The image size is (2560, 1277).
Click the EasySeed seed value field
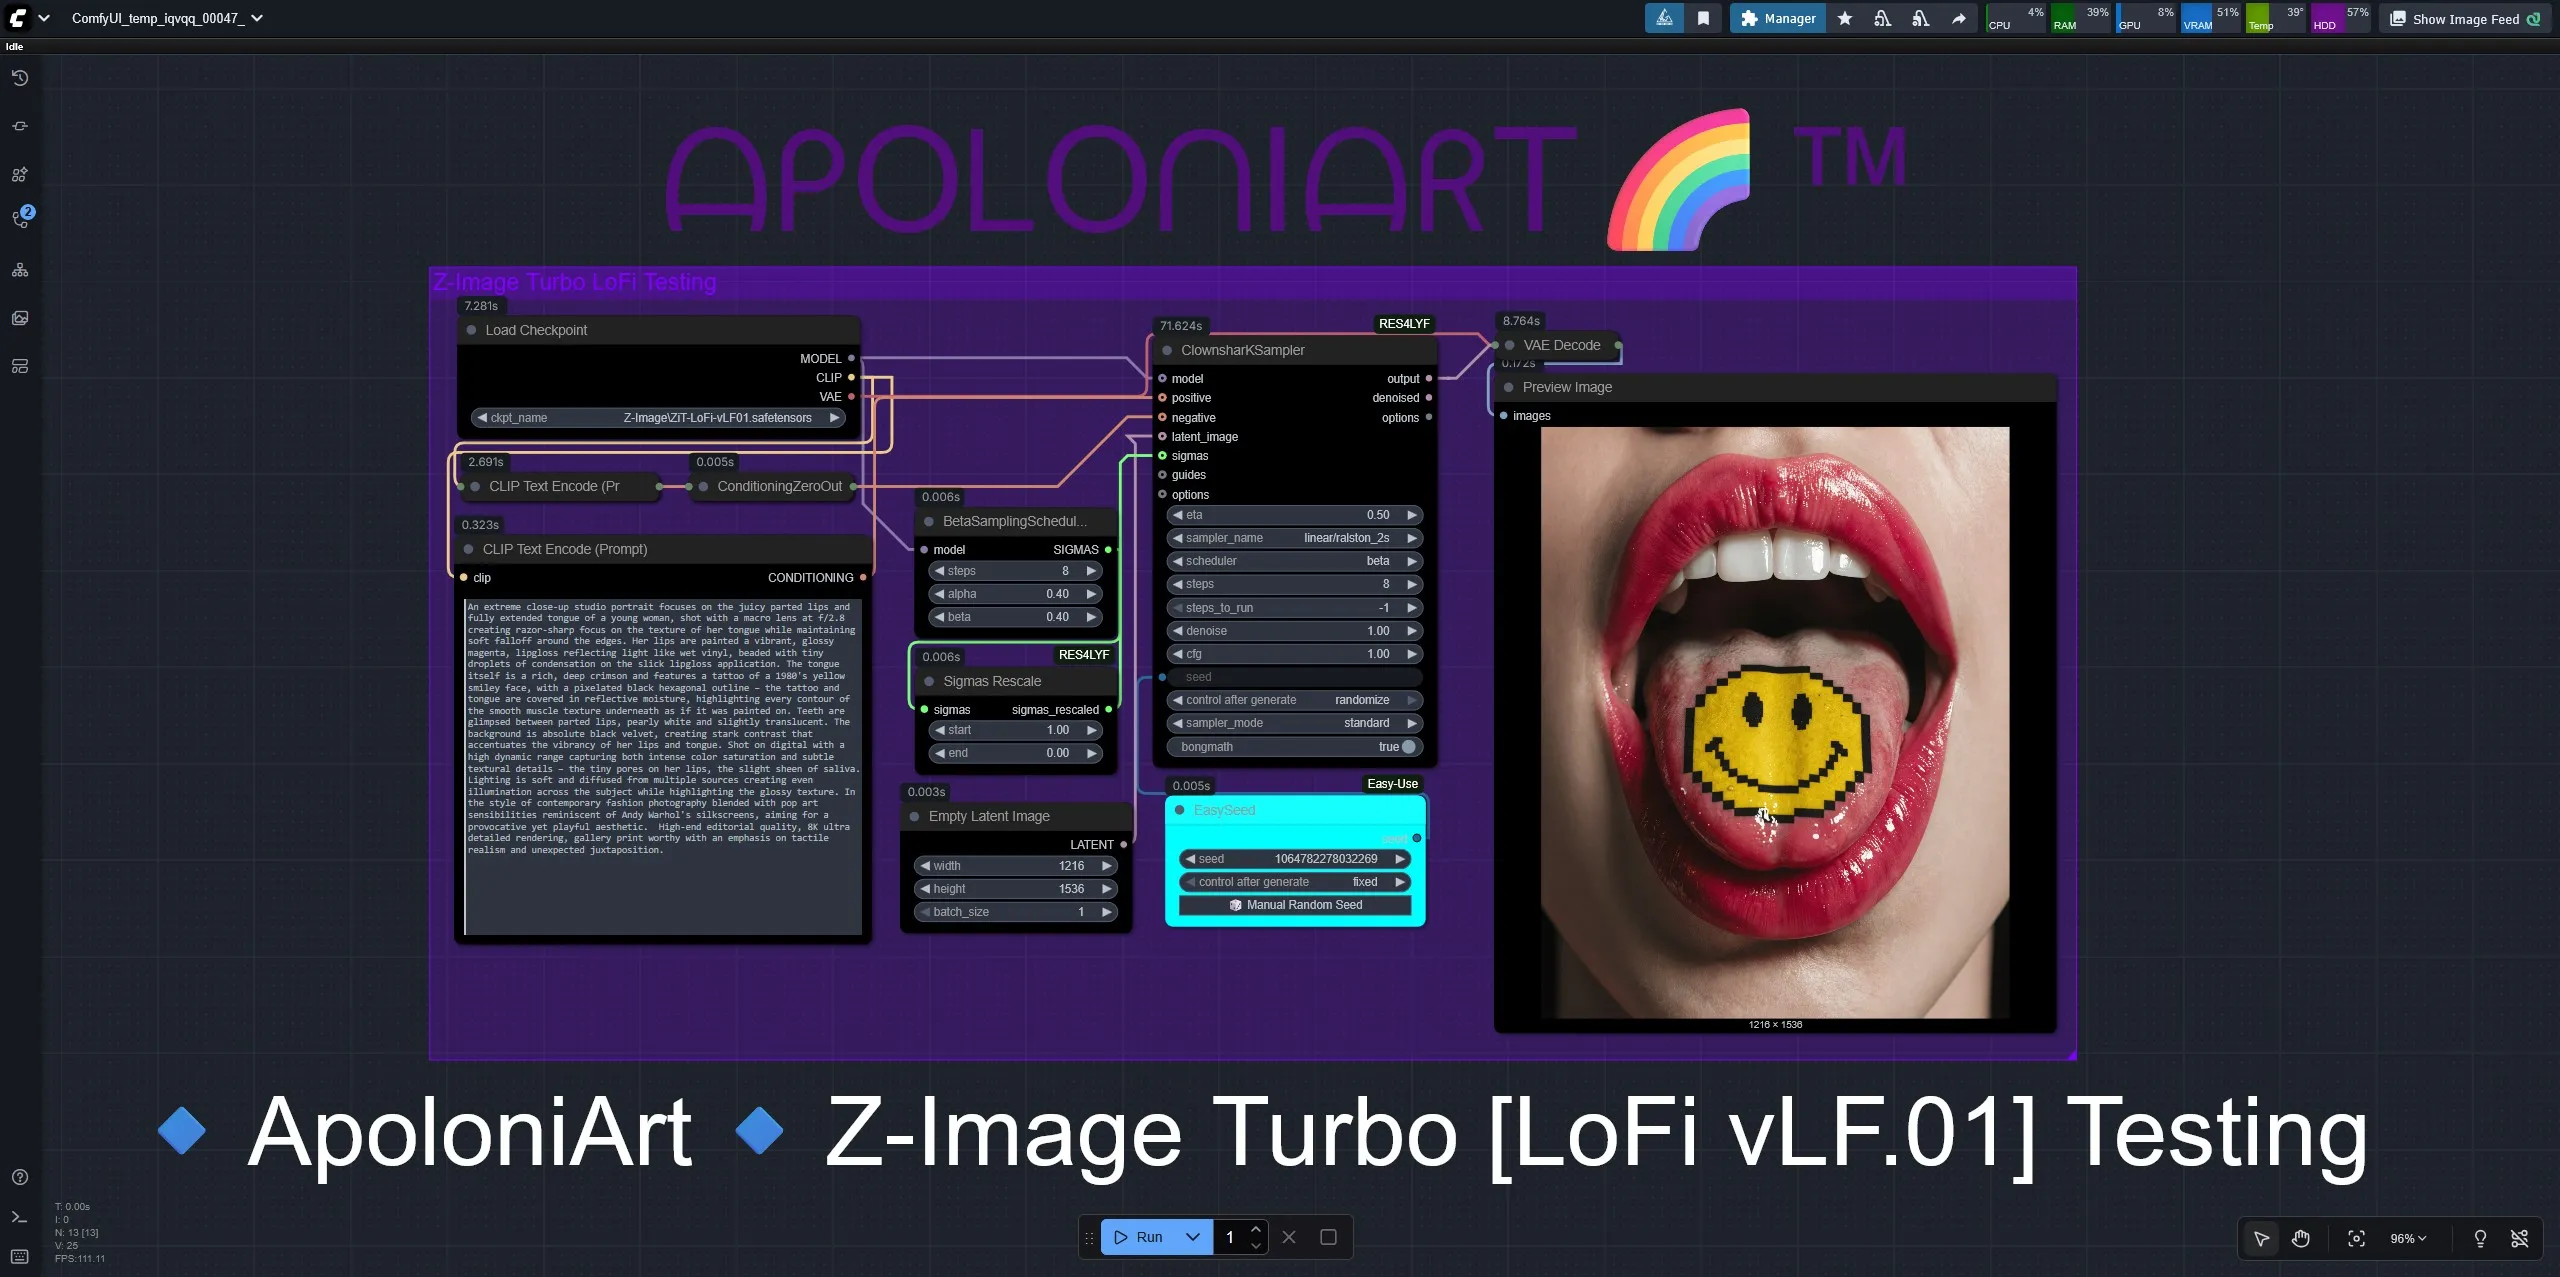[x=1295, y=859]
